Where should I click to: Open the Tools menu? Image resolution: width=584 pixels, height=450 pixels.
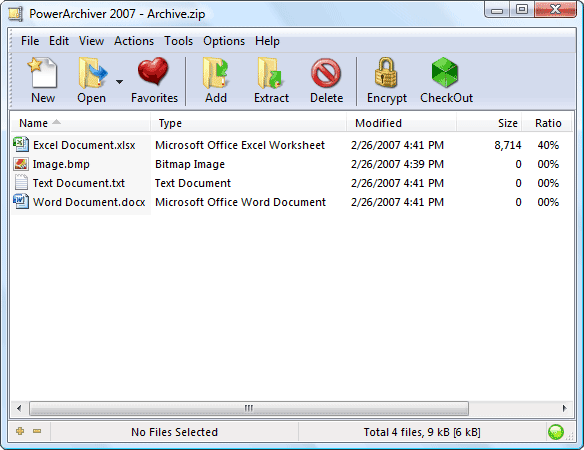coord(178,41)
